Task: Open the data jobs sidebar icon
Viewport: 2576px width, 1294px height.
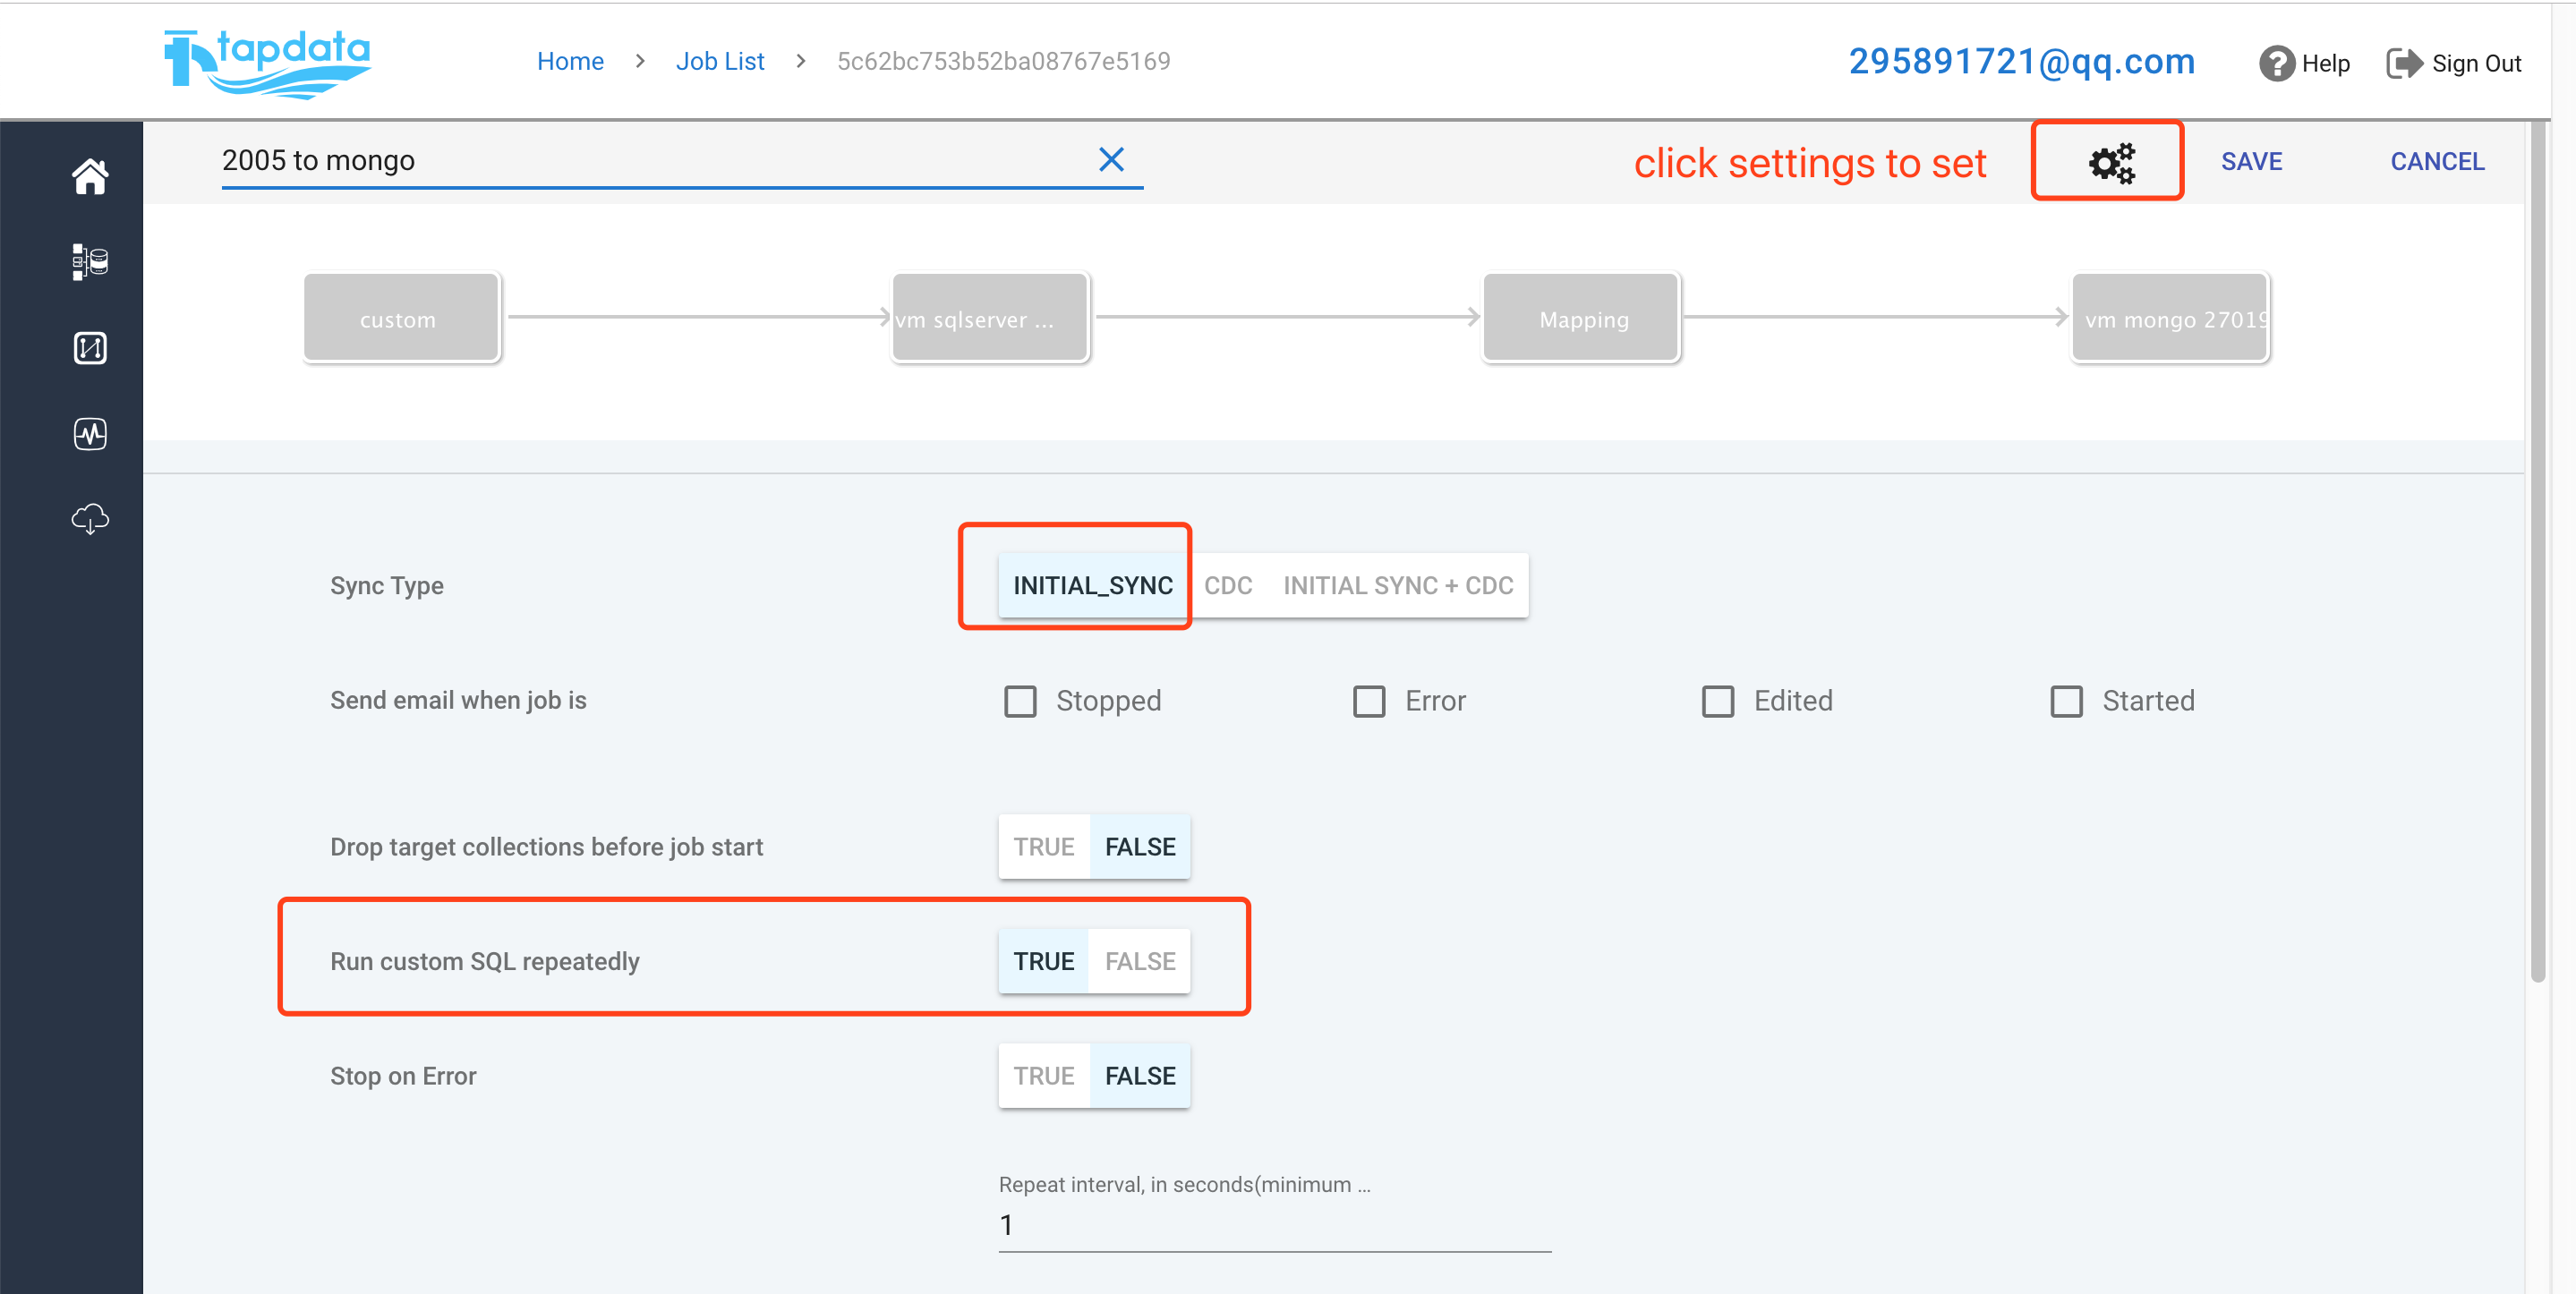Action: coord(90,348)
